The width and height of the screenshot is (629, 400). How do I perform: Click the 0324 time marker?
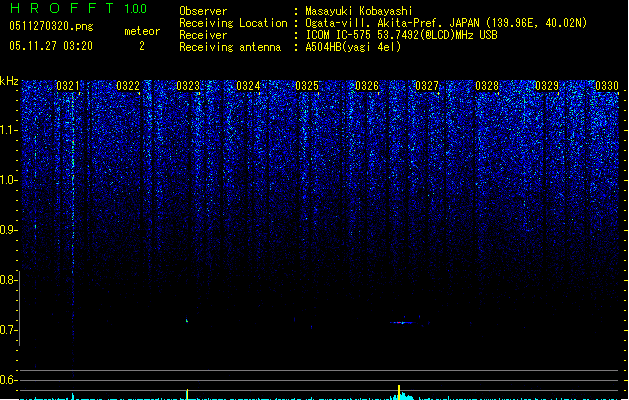(x=248, y=86)
